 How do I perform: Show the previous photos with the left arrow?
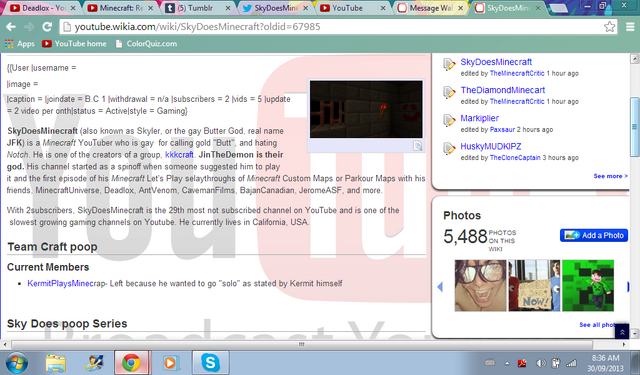[x=440, y=287]
